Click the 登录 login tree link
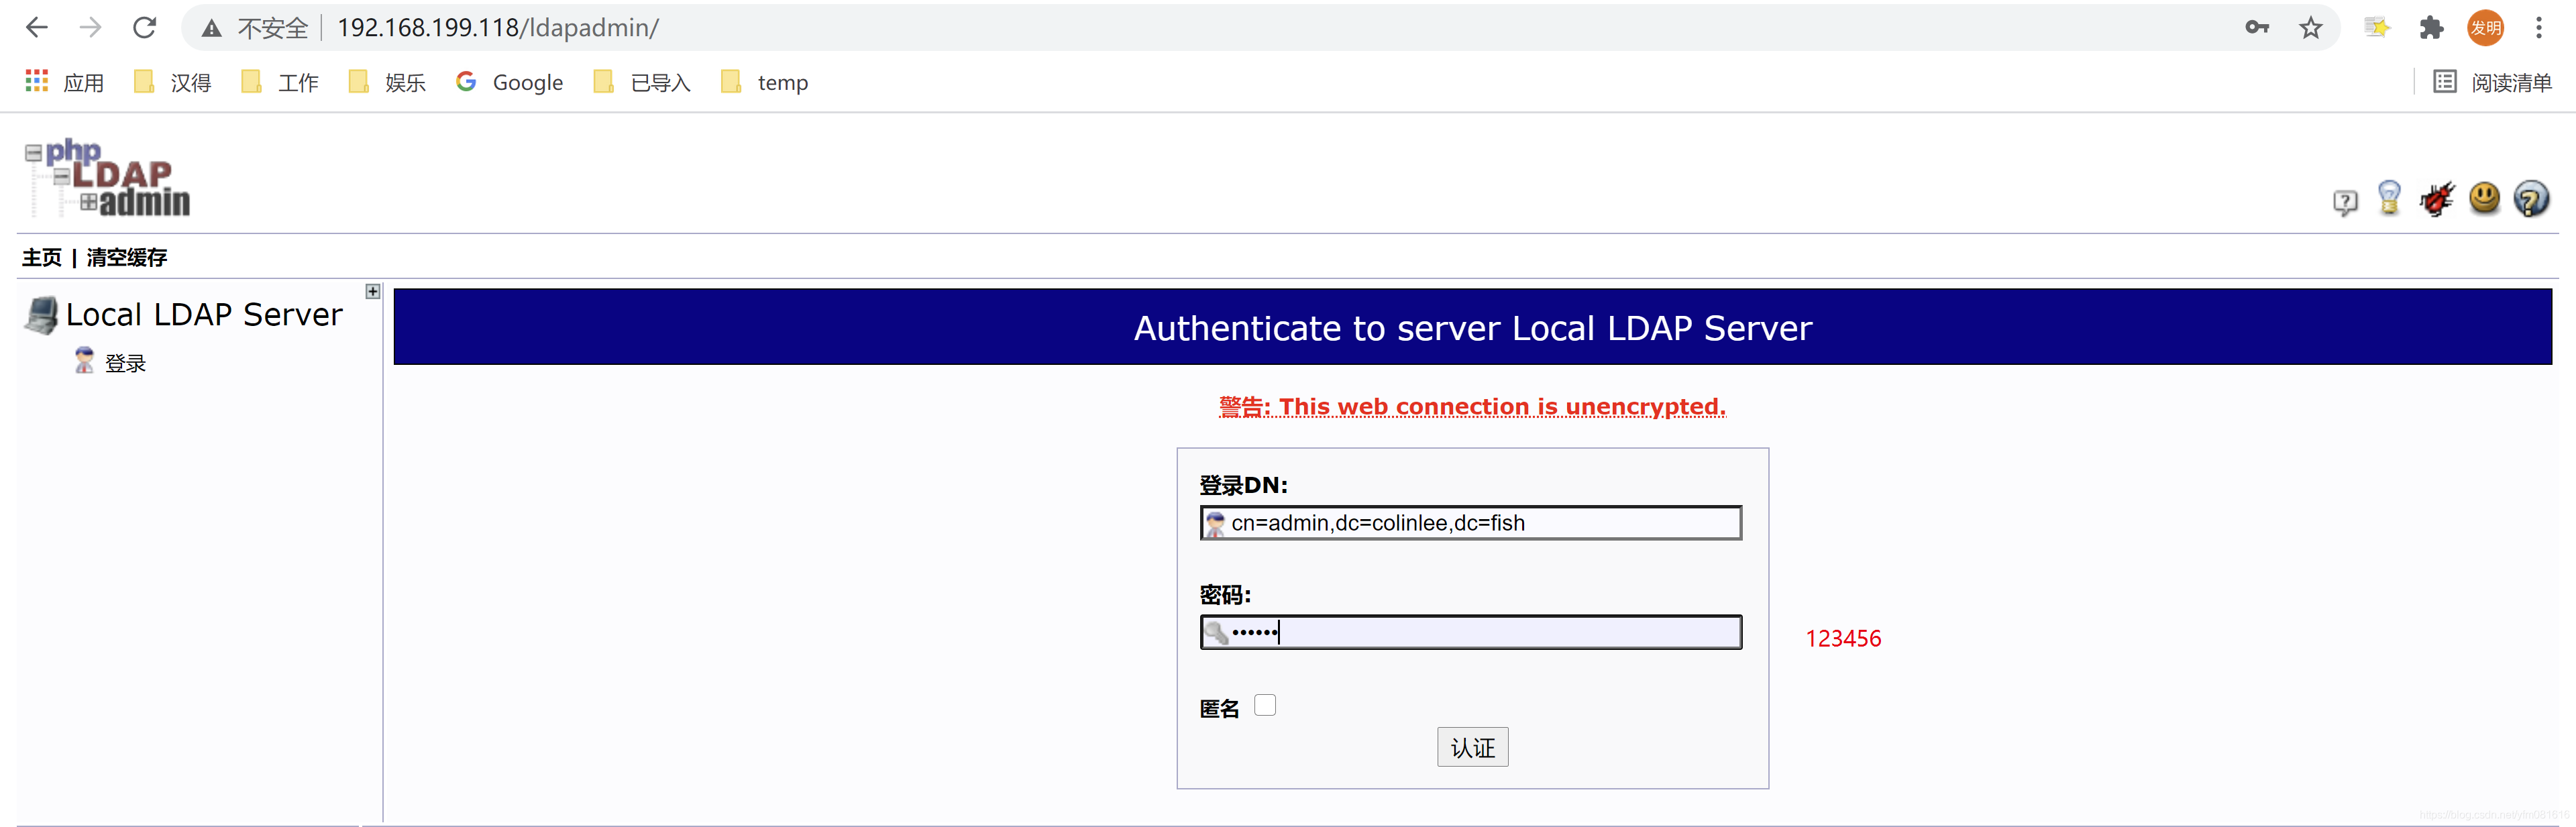This screenshot has width=2576, height=827. [x=125, y=363]
